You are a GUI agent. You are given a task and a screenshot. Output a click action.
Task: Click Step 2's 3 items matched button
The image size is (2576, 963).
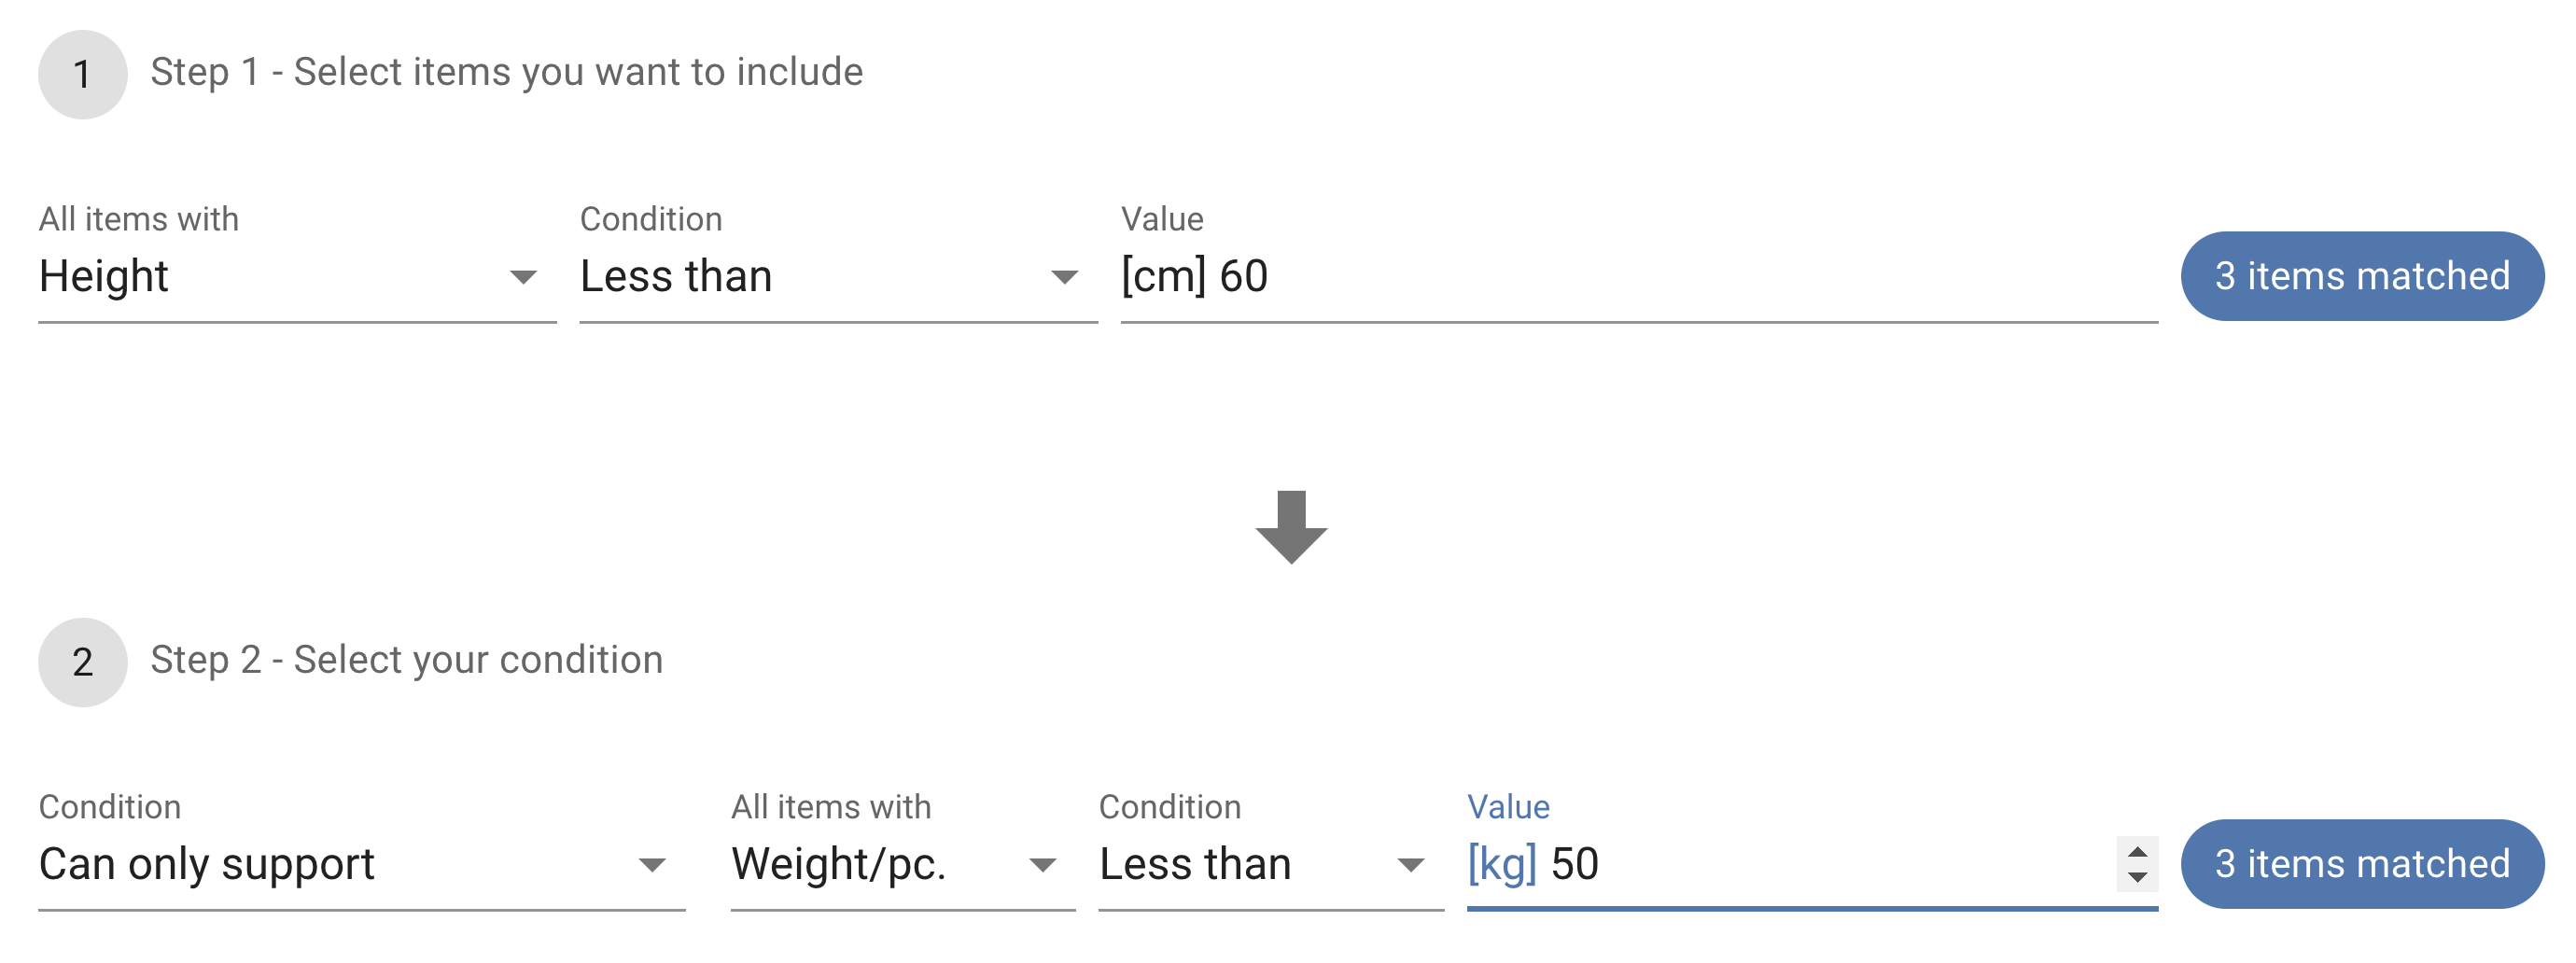point(2361,864)
